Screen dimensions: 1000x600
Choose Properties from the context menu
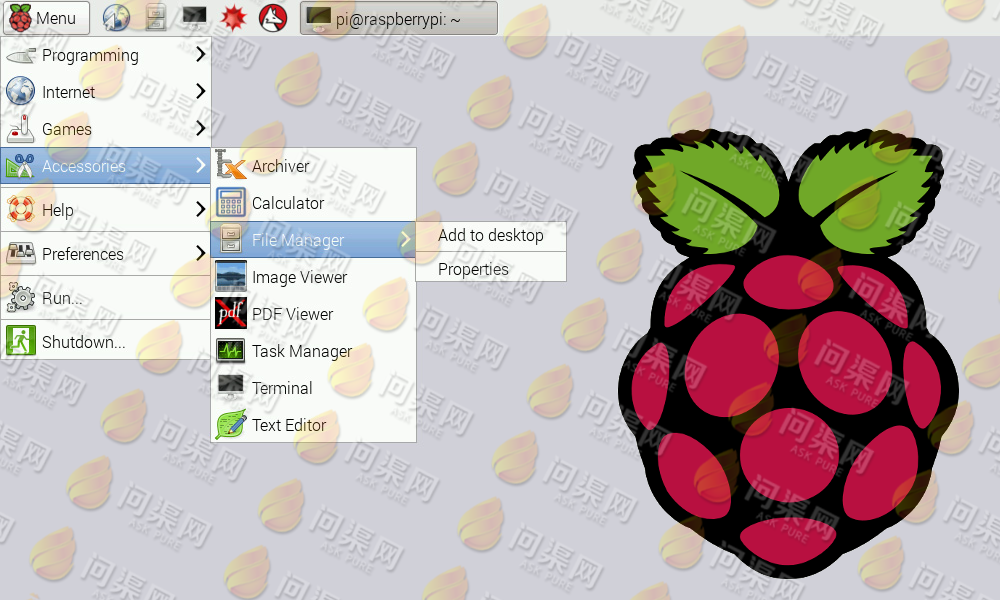(x=491, y=268)
